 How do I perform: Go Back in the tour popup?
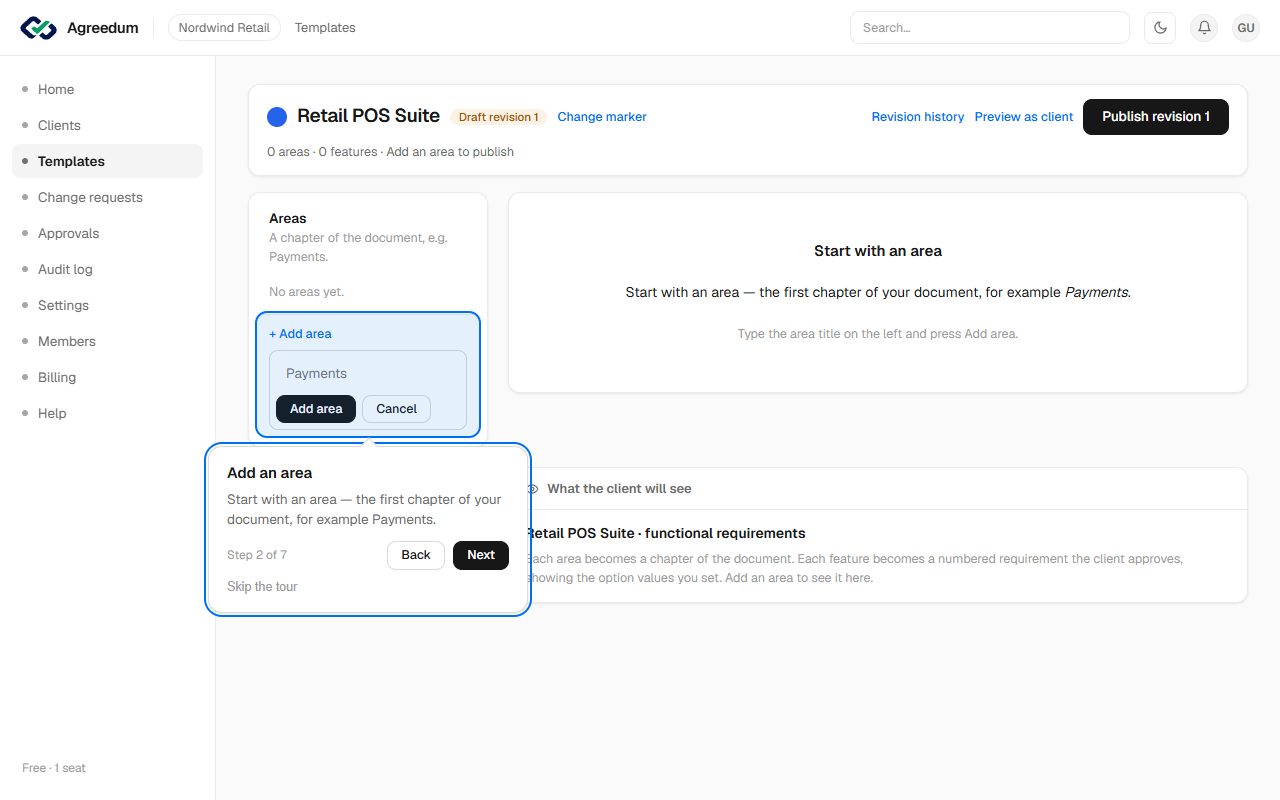click(x=416, y=555)
